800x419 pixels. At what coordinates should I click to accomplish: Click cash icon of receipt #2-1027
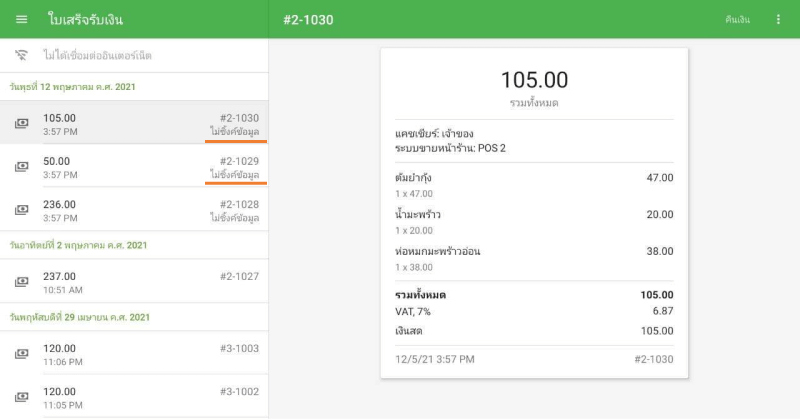(21, 282)
